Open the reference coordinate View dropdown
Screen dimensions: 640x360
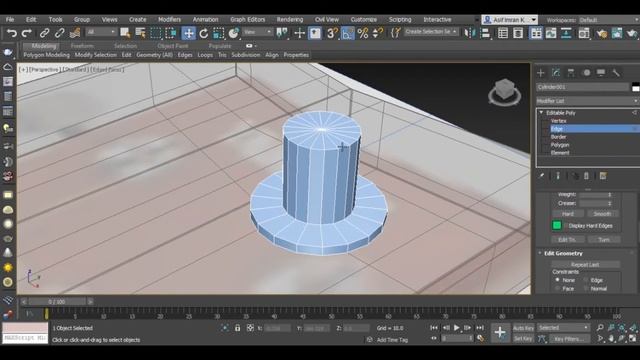[x=258, y=32]
